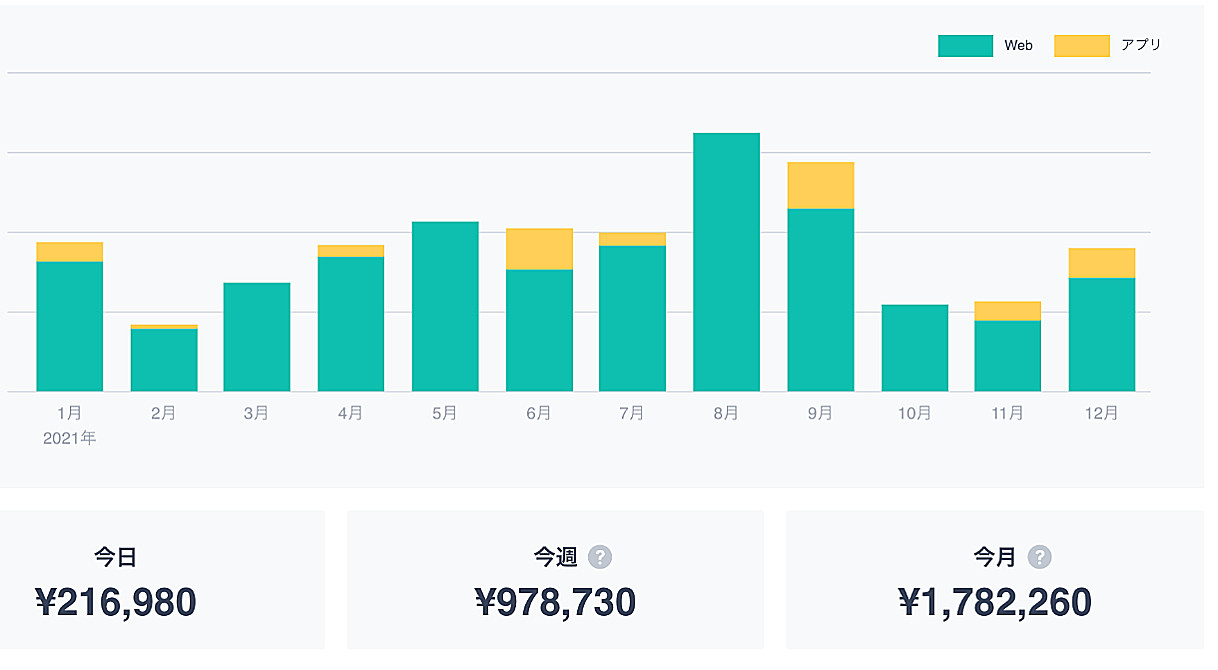
Task: Select the teal Web bar for 4月
Action: click(x=351, y=325)
